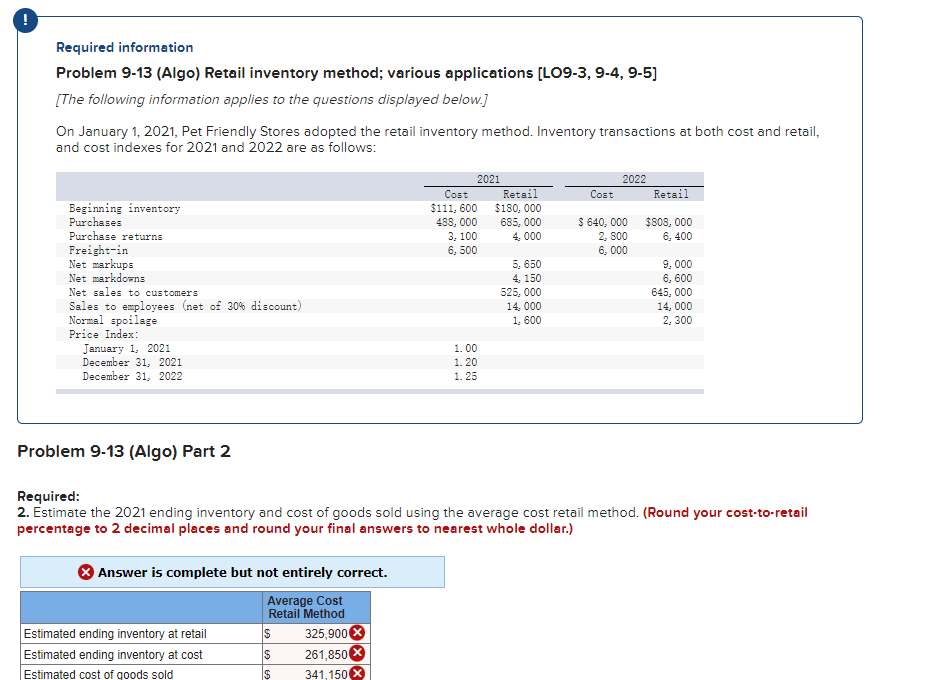Click the dollar sign beside ending inventory at cost
The width and height of the screenshot is (945, 680).
265,653
